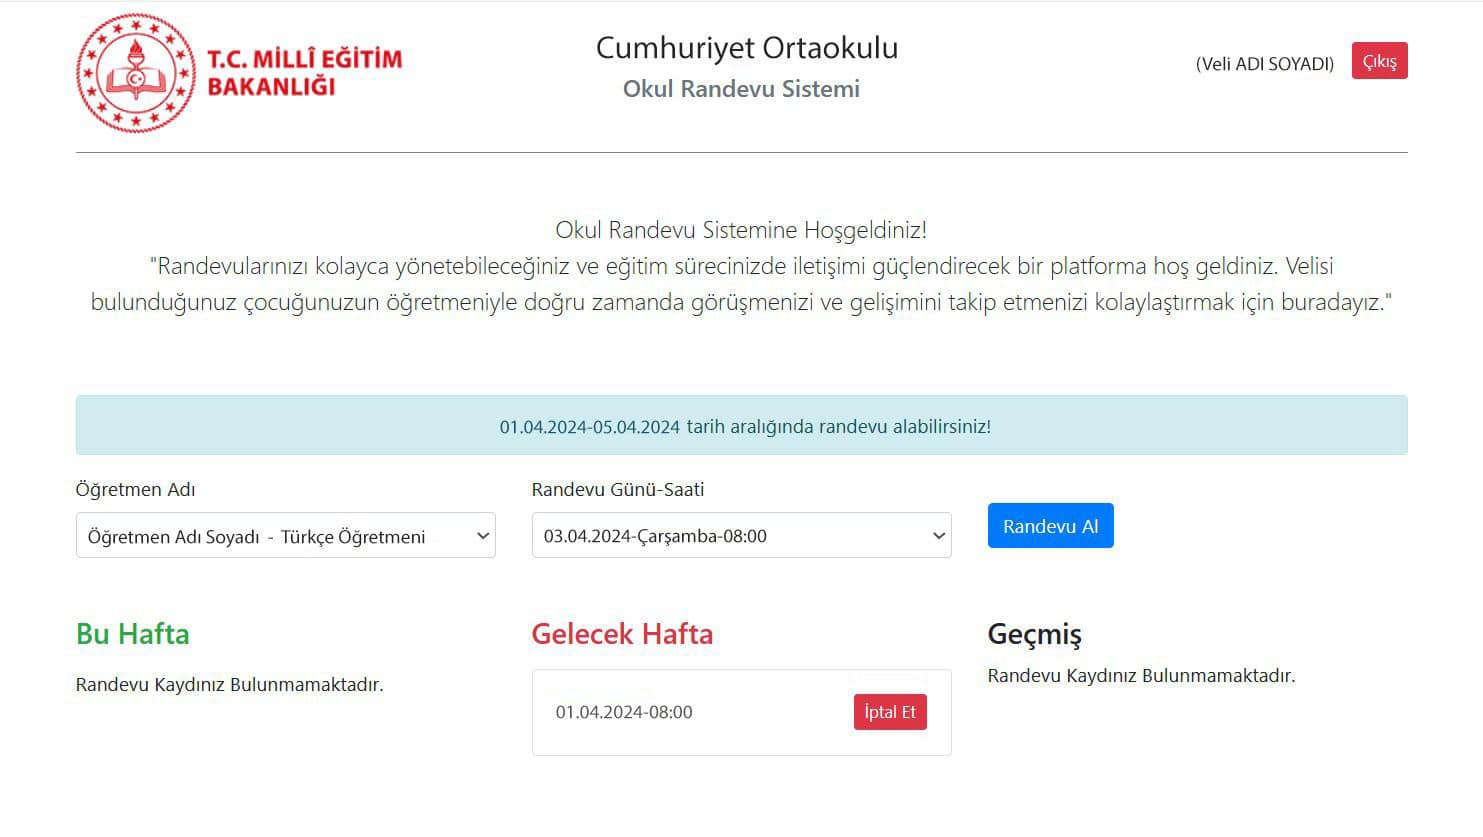Select the Geçmiş section heading
This screenshot has width=1483, height=837.
(1034, 634)
